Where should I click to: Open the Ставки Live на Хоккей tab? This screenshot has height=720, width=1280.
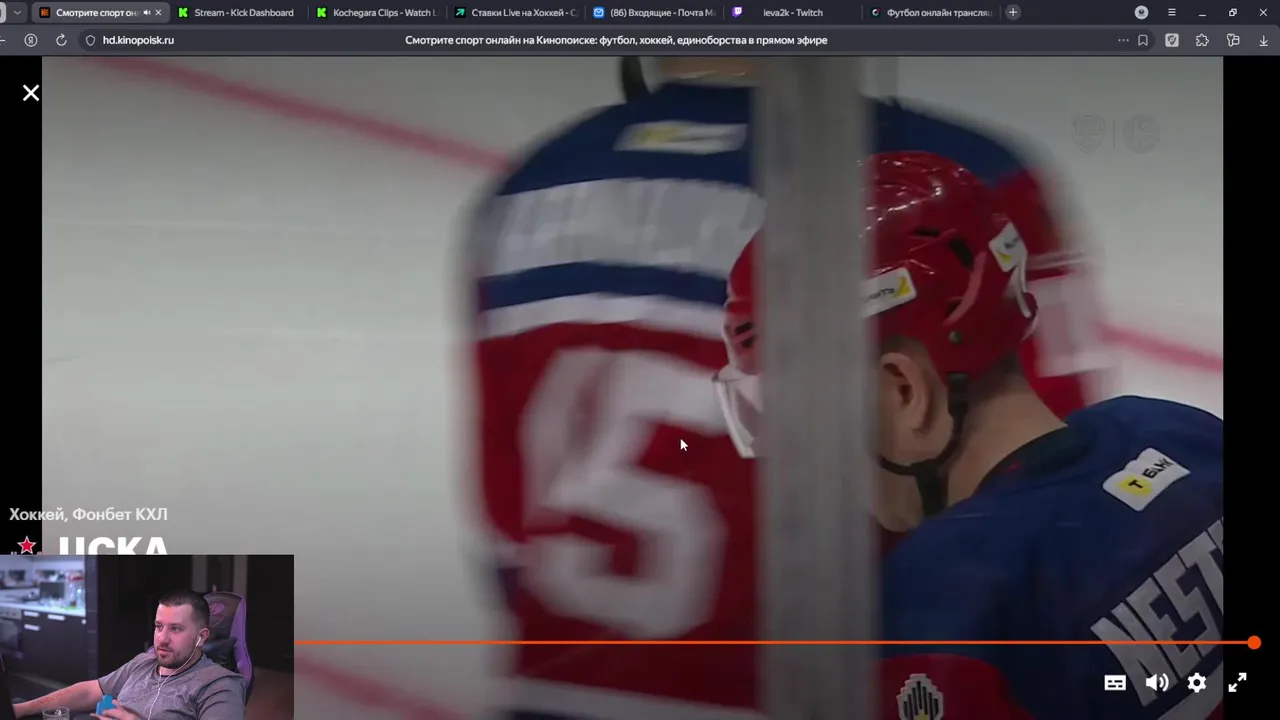tap(516, 13)
